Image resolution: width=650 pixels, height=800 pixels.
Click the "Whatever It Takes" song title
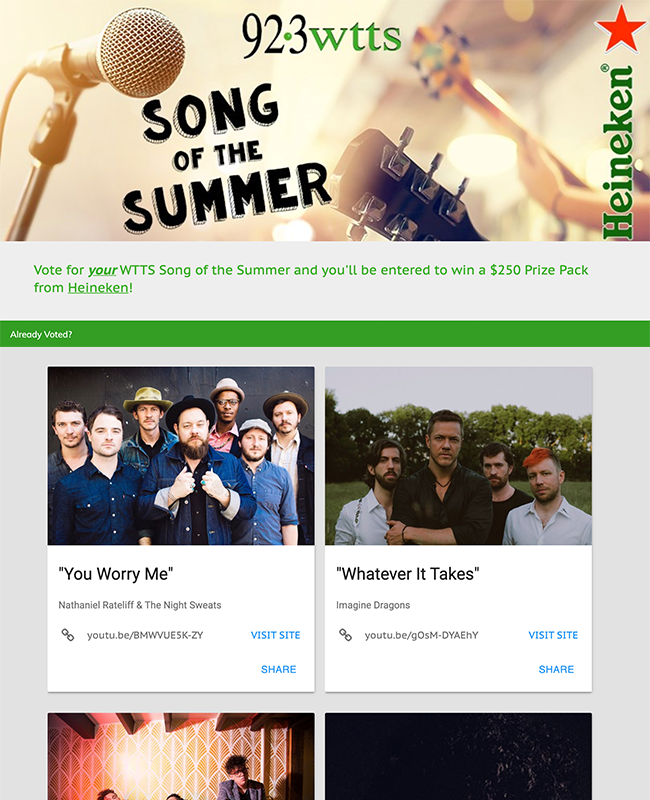pyautogui.click(x=408, y=574)
